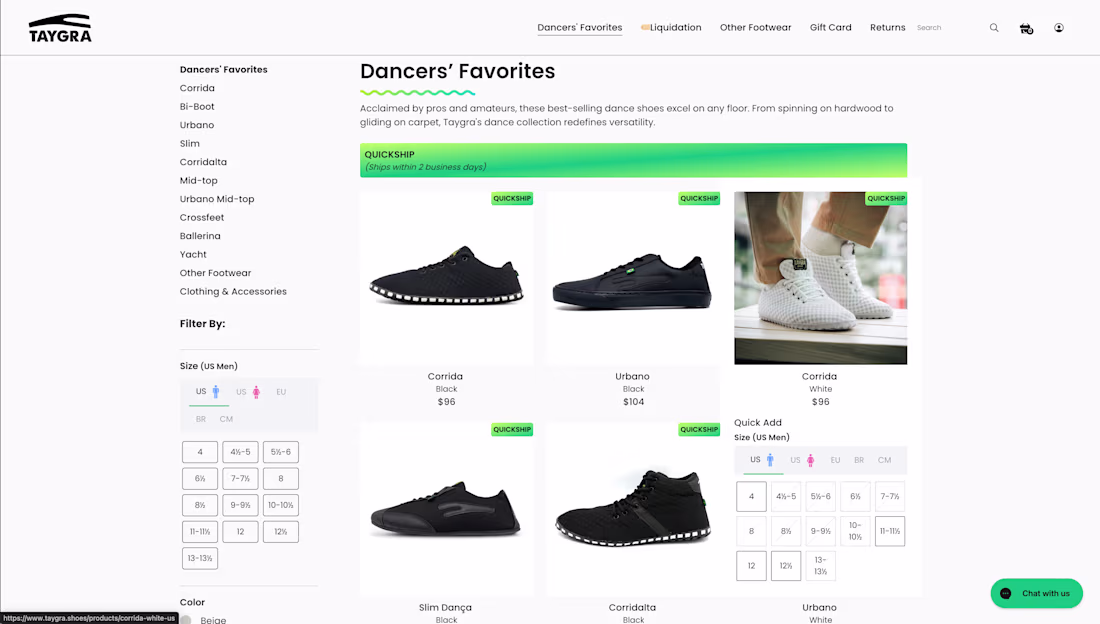This screenshot has height=624, width=1100.
Task: Toggle the 13-13½ size filter in sidebar
Action: pyautogui.click(x=200, y=559)
